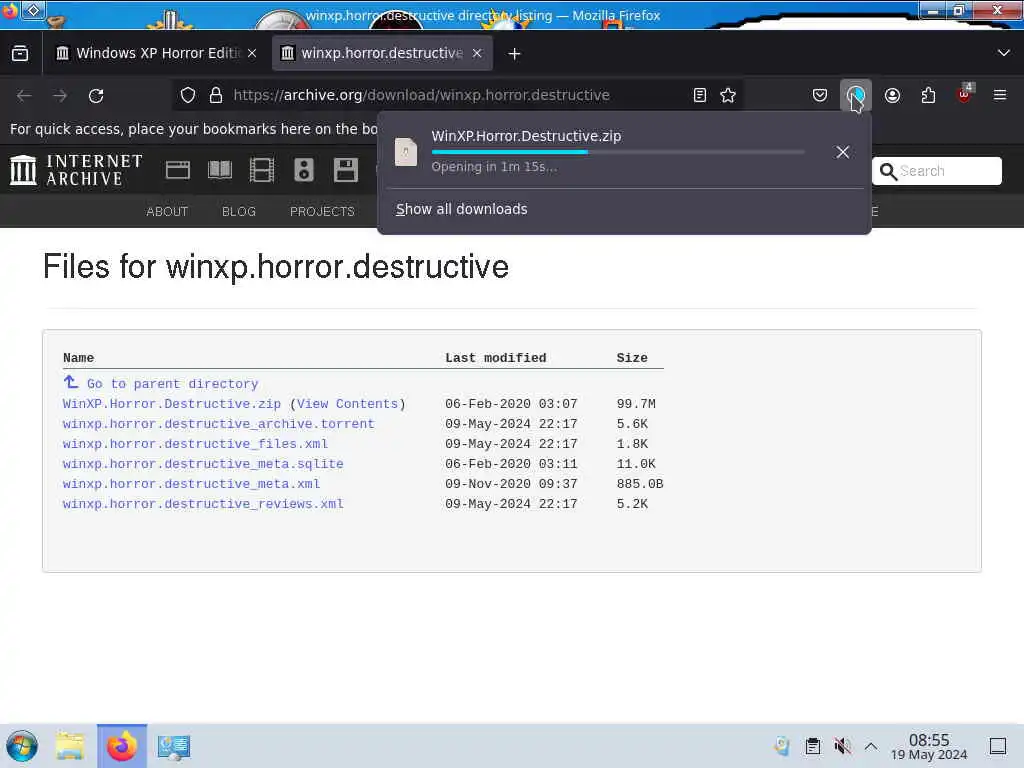This screenshot has width=1024, height=768.
Task: Open Save to Pocket icon
Action: pyautogui.click(x=820, y=95)
